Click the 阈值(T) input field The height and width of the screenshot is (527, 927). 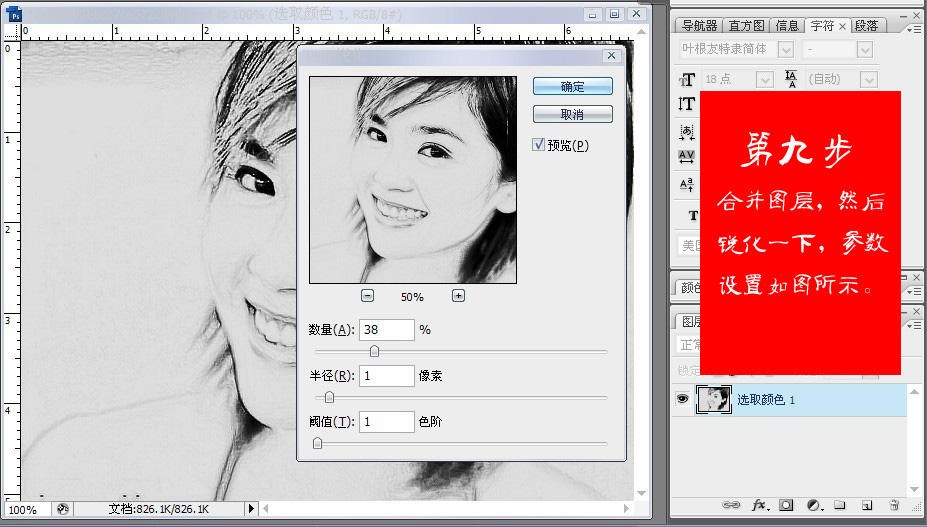(387, 422)
